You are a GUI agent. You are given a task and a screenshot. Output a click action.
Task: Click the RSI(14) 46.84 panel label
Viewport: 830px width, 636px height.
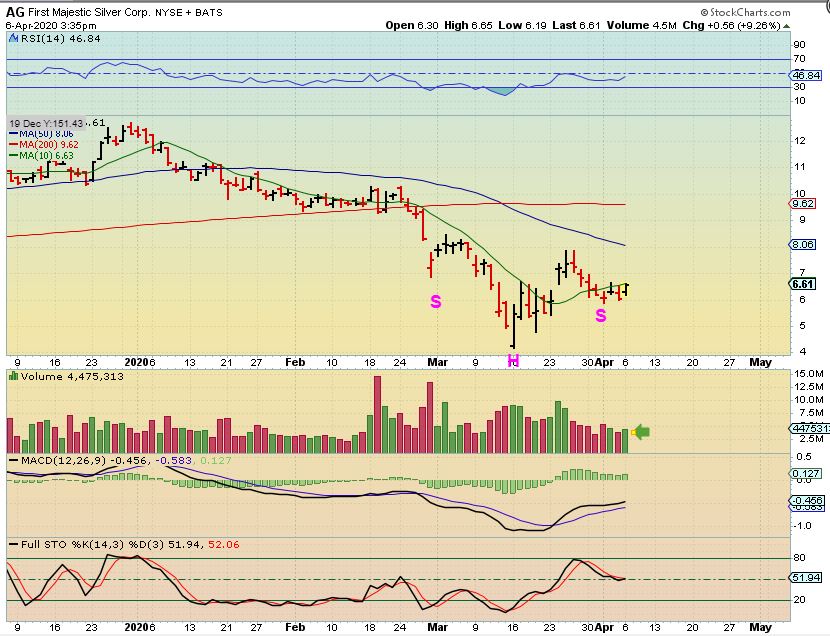[60, 39]
